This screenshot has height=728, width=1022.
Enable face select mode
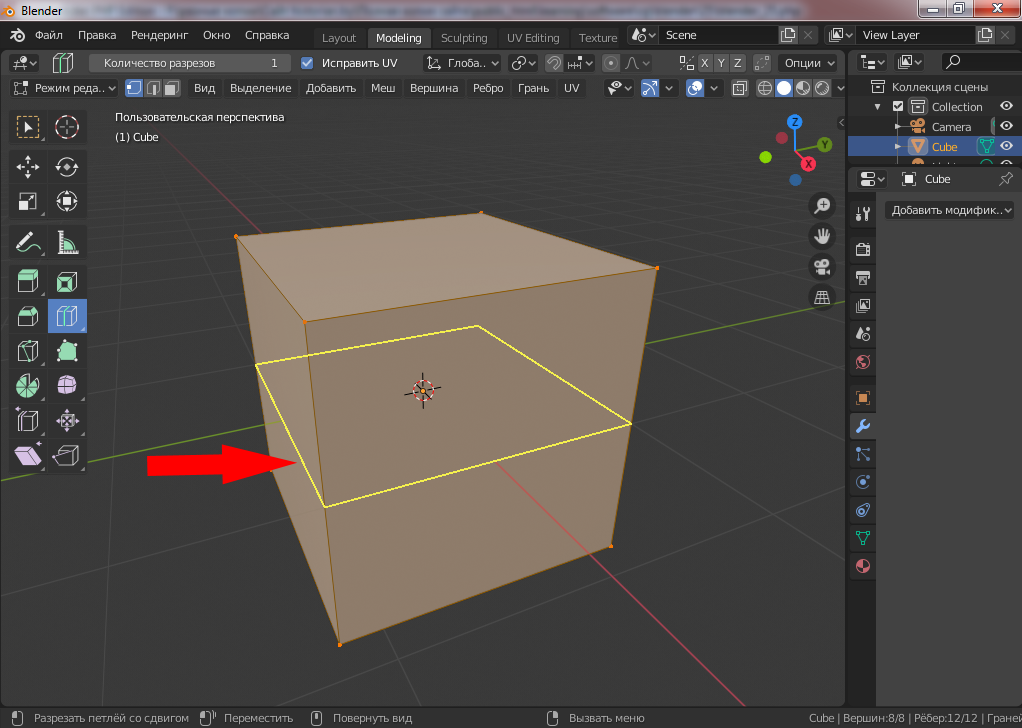pos(171,88)
